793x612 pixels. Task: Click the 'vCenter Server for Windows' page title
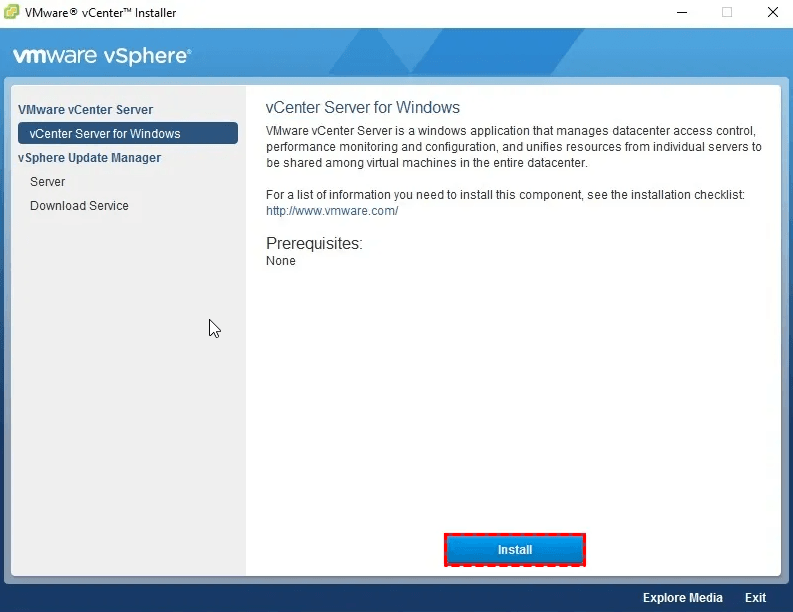363,107
